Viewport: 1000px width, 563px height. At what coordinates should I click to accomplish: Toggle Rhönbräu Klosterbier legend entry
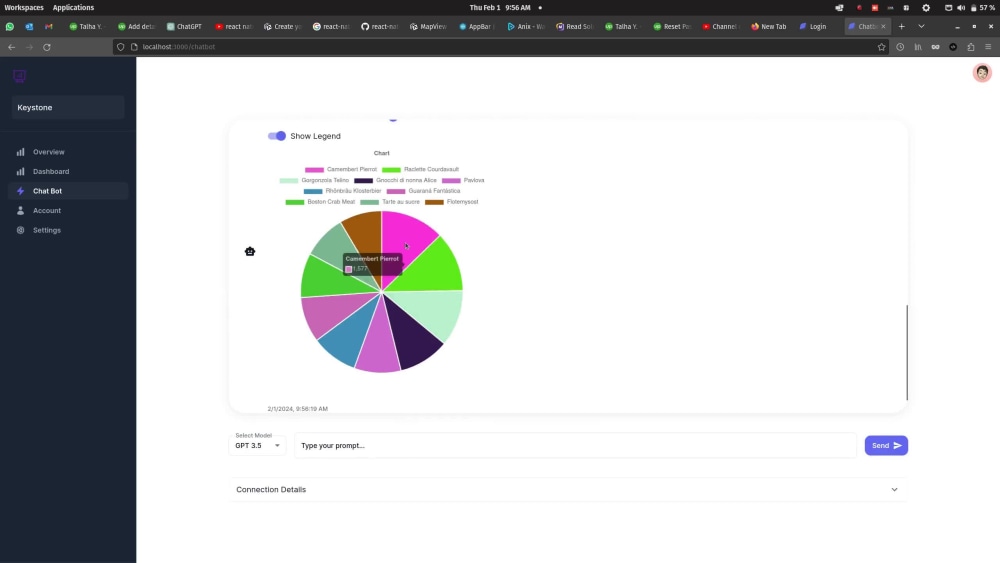342,191
